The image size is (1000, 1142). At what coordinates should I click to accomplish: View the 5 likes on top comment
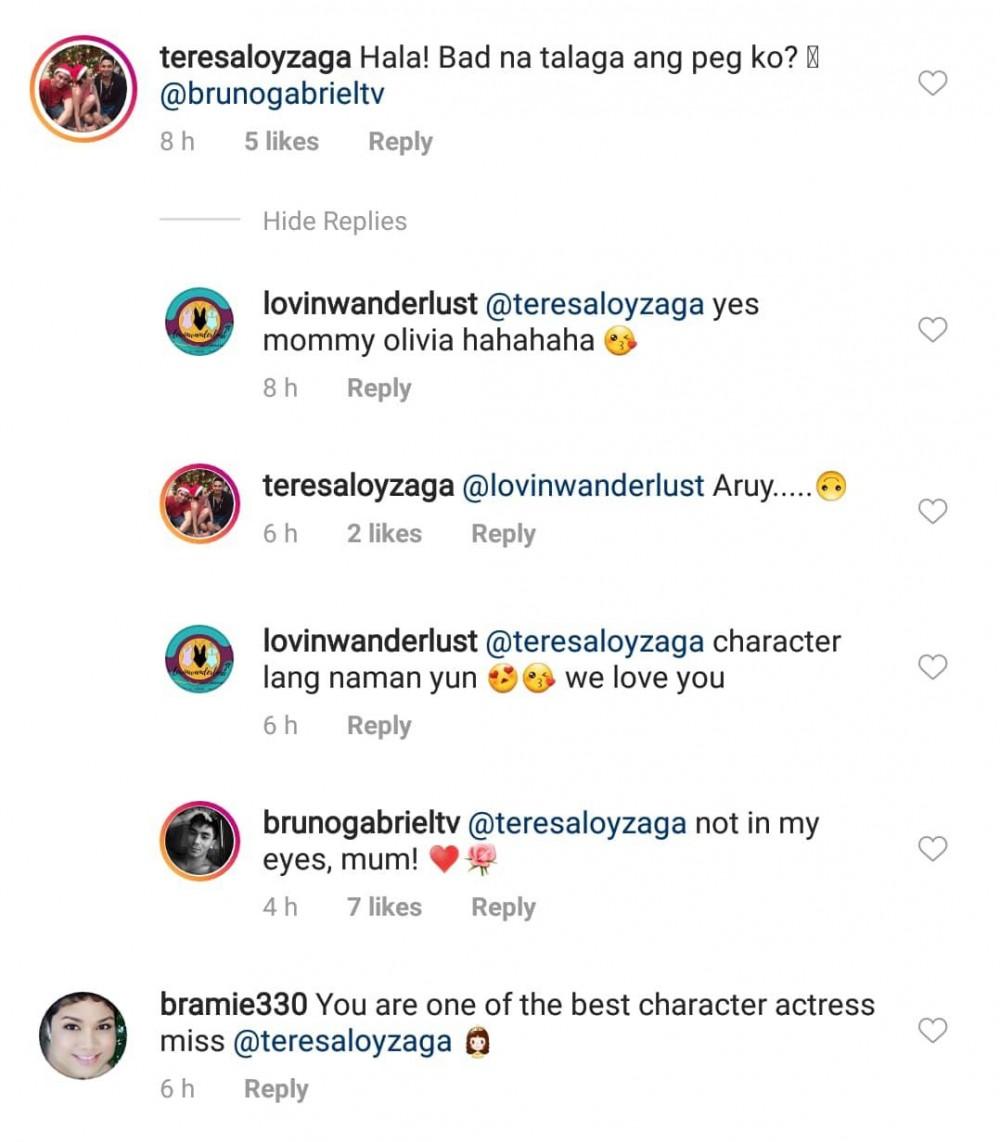click(281, 142)
